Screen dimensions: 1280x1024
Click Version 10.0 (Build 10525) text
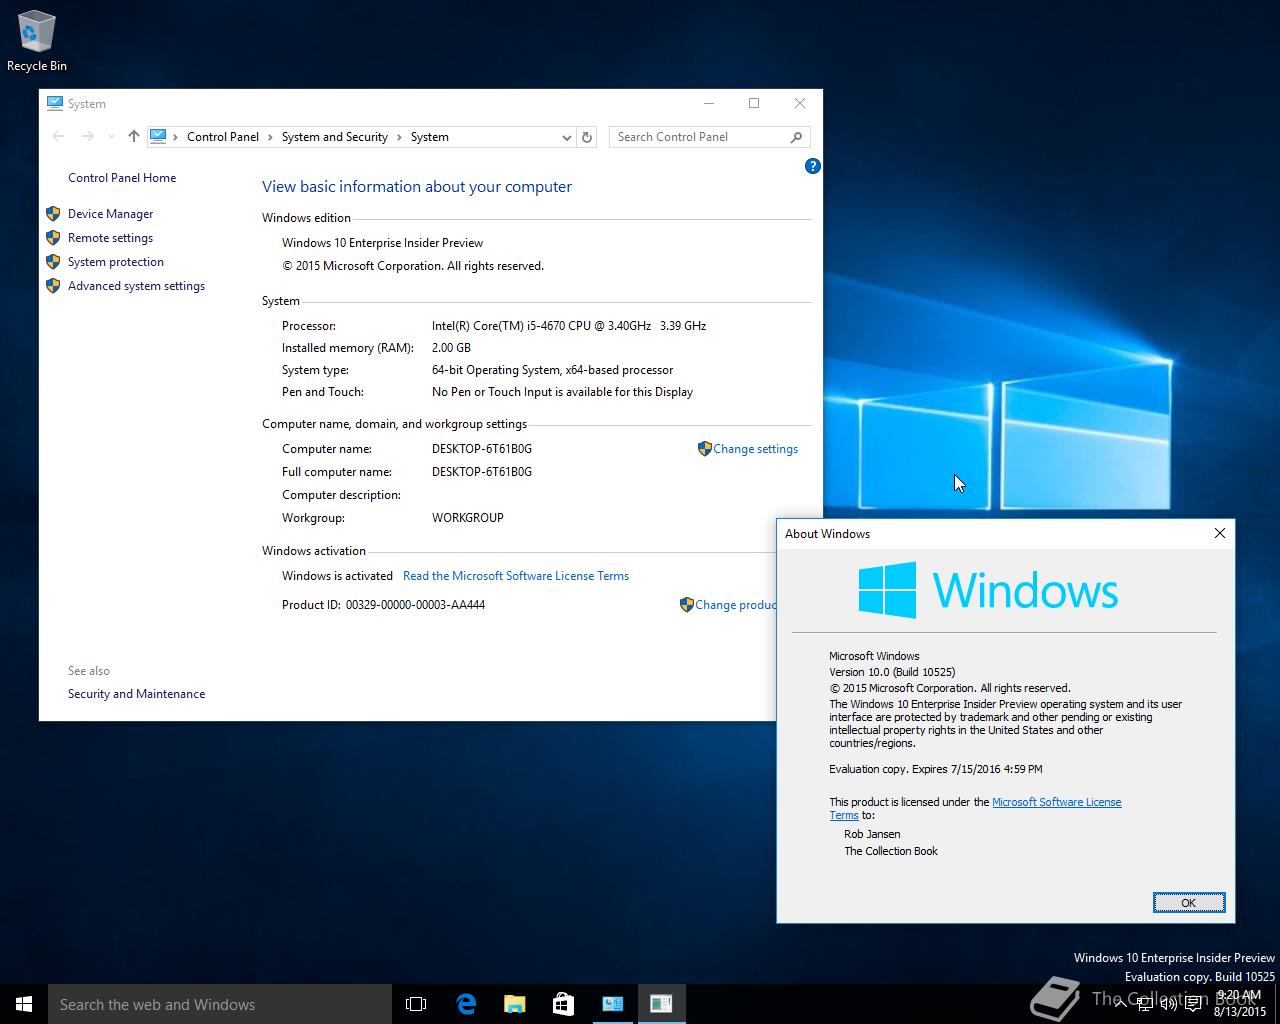(892, 672)
